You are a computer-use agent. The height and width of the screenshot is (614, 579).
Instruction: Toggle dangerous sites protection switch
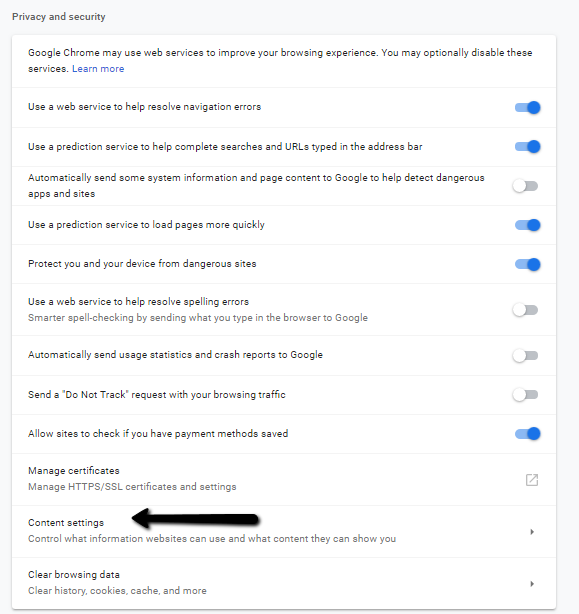click(527, 264)
